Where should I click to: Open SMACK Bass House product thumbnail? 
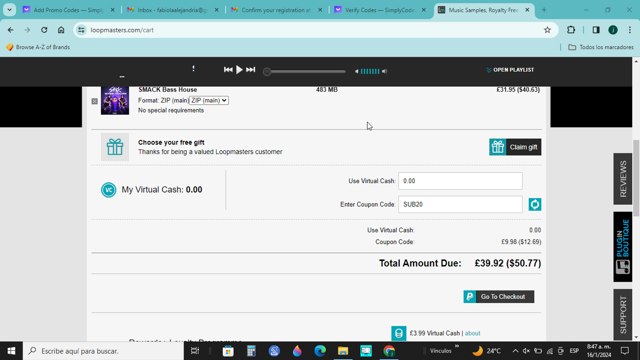(115, 100)
